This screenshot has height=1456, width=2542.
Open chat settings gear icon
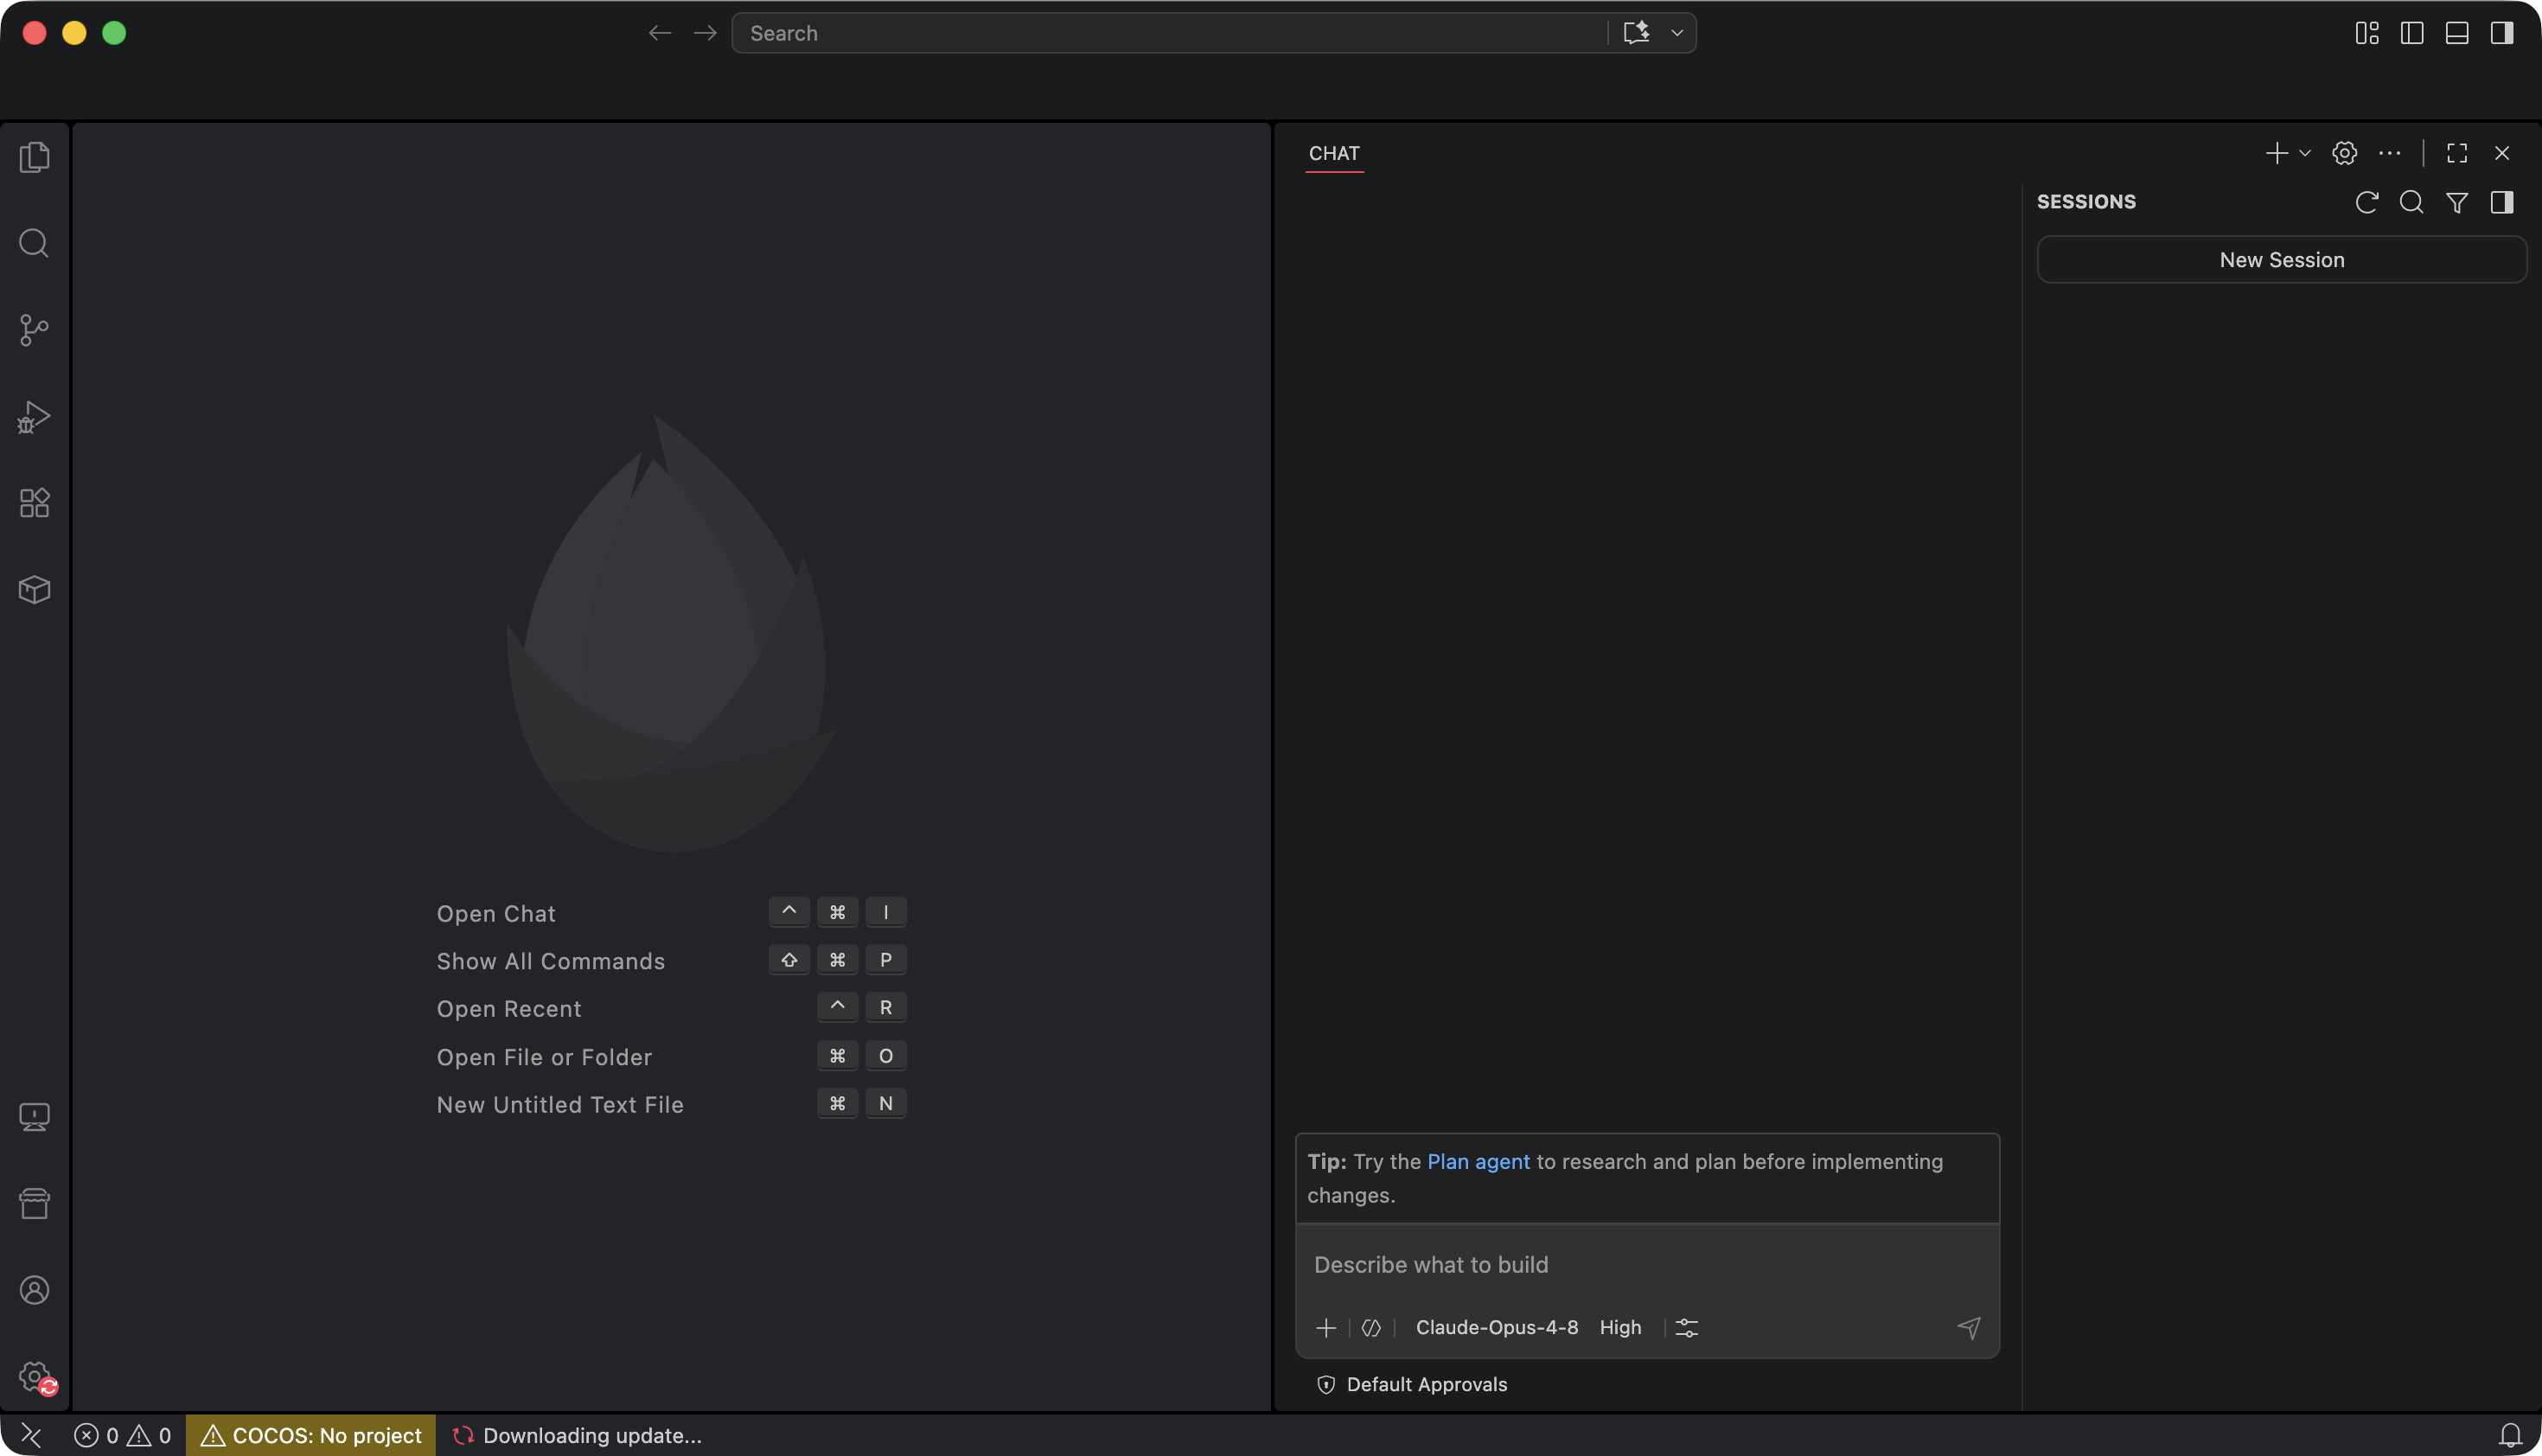pyautogui.click(x=2344, y=153)
